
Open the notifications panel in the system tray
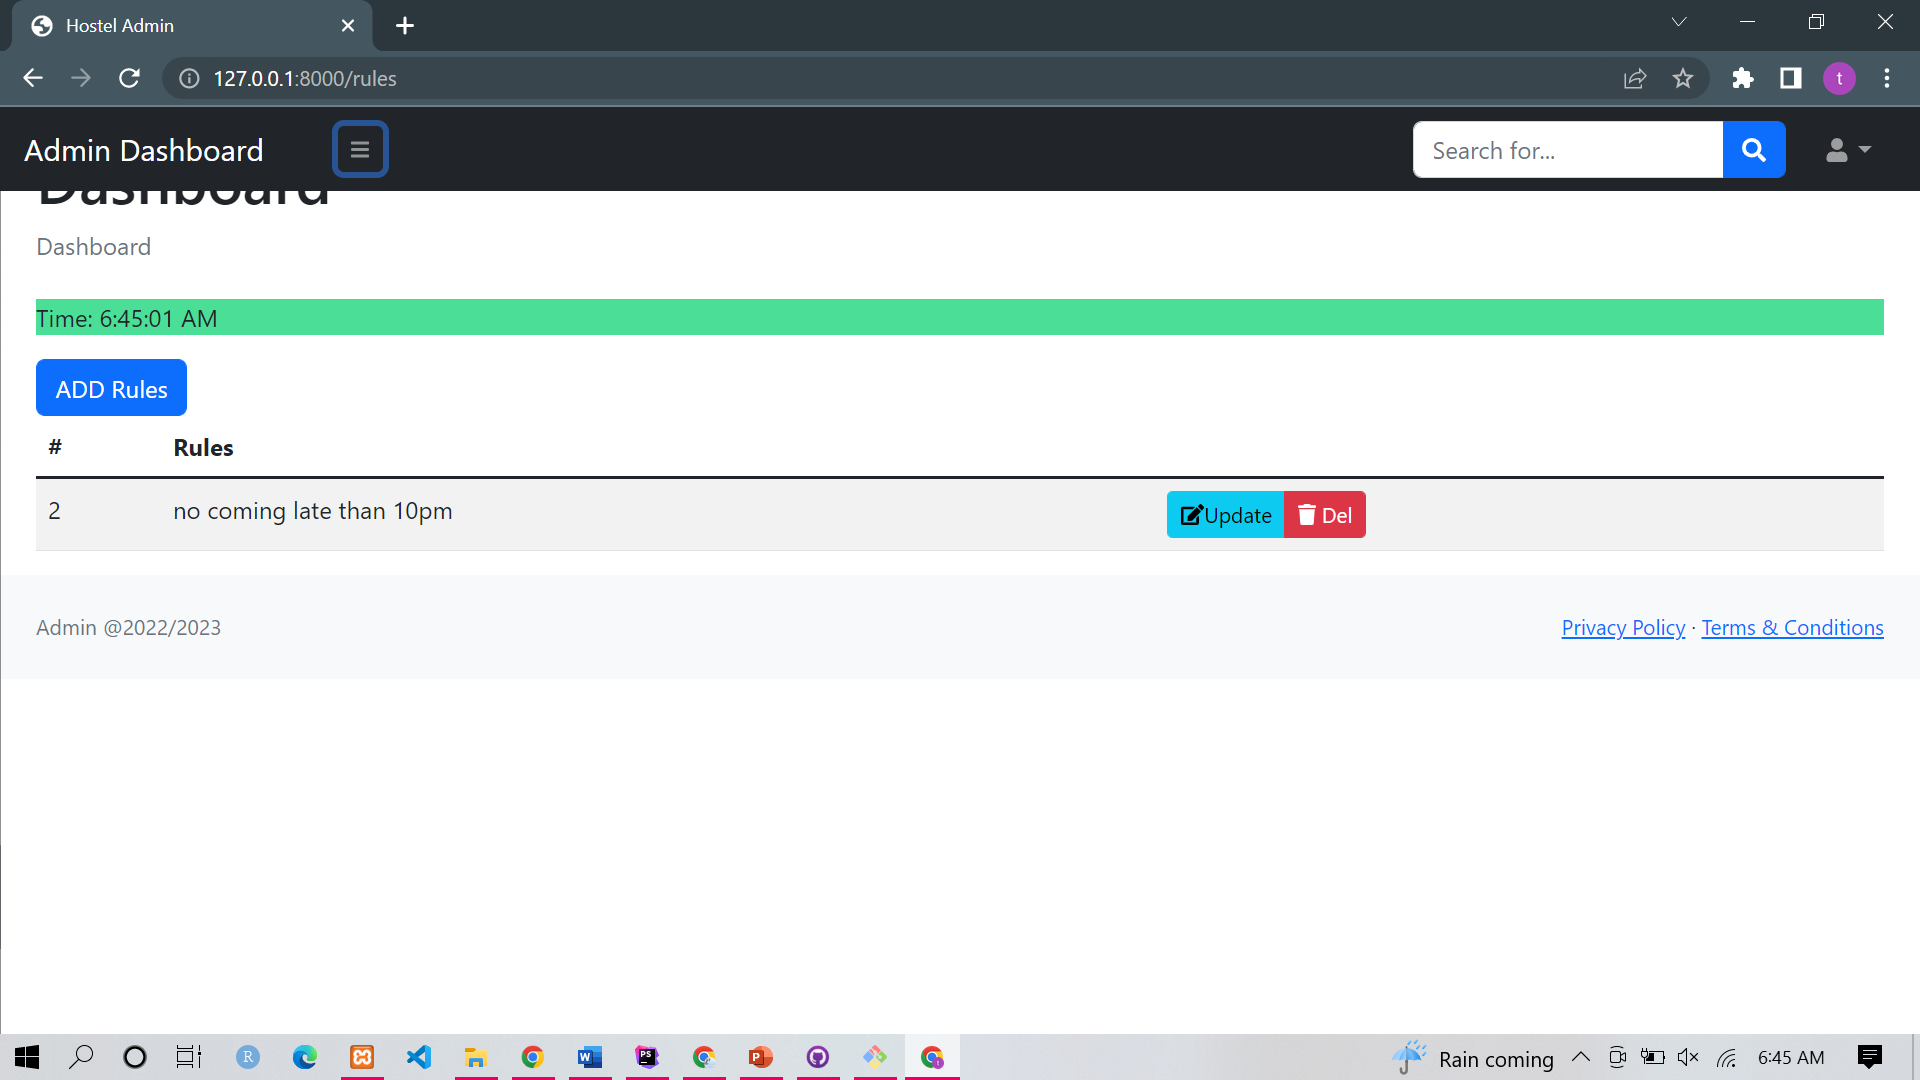tap(1872, 1057)
